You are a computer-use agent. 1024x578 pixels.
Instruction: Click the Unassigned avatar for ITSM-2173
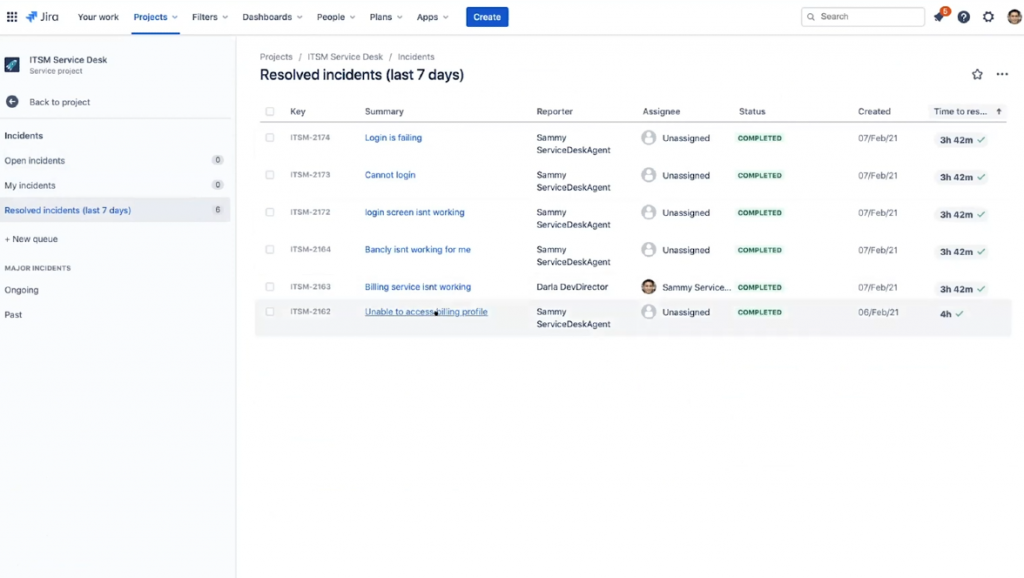pos(648,175)
